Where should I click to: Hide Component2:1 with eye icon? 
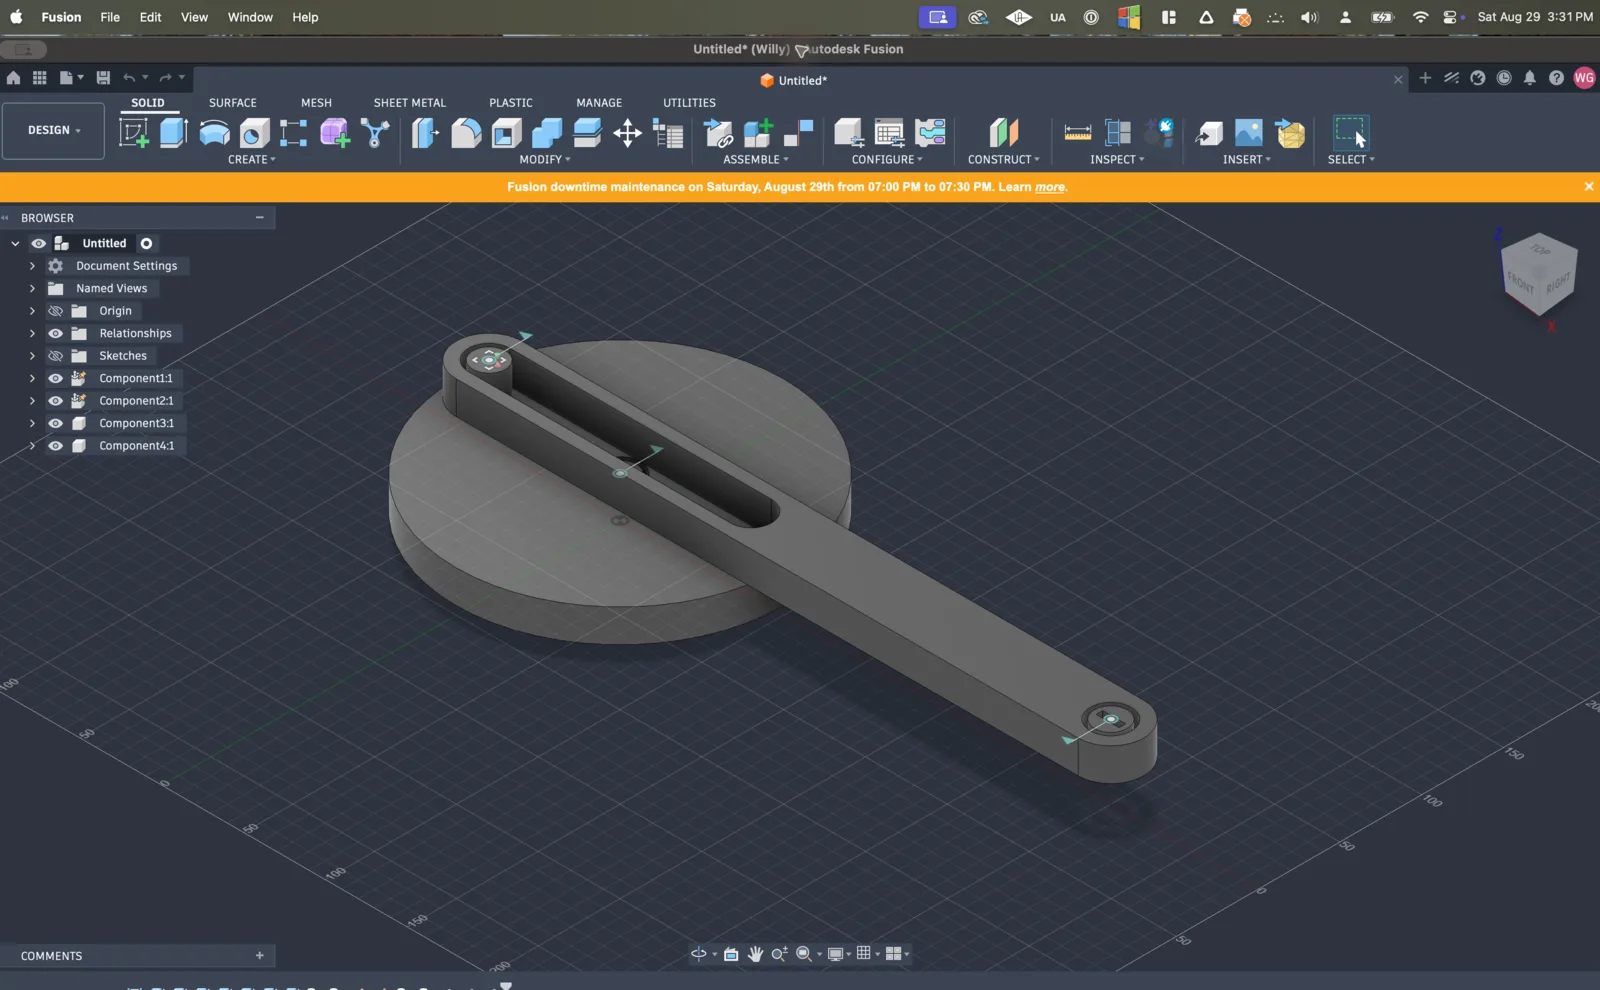point(55,401)
